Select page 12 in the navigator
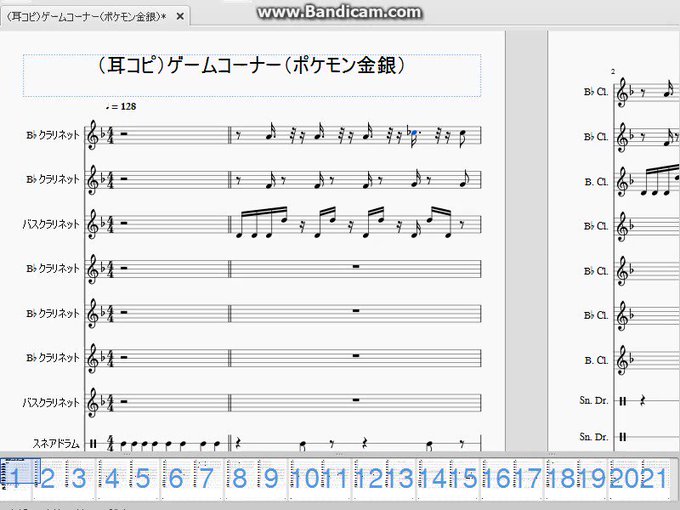This screenshot has height=510, width=680. (x=368, y=479)
